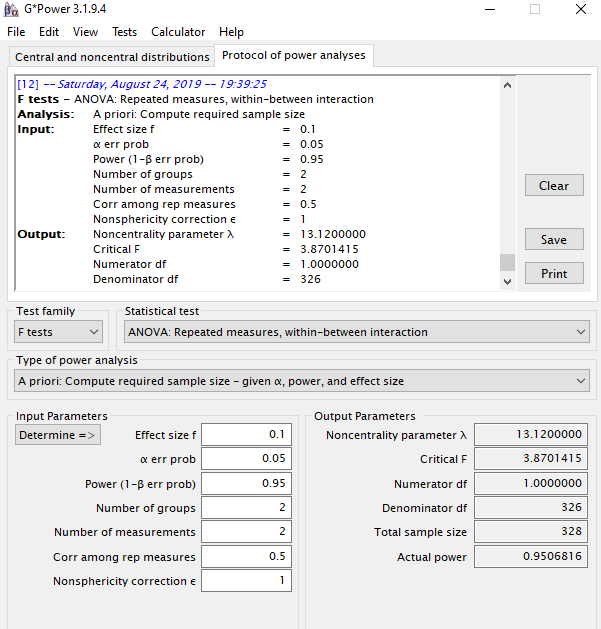The image size is (601, 629).
Task: Click the G*Power app icon in title bar
Action: point(11,9)
